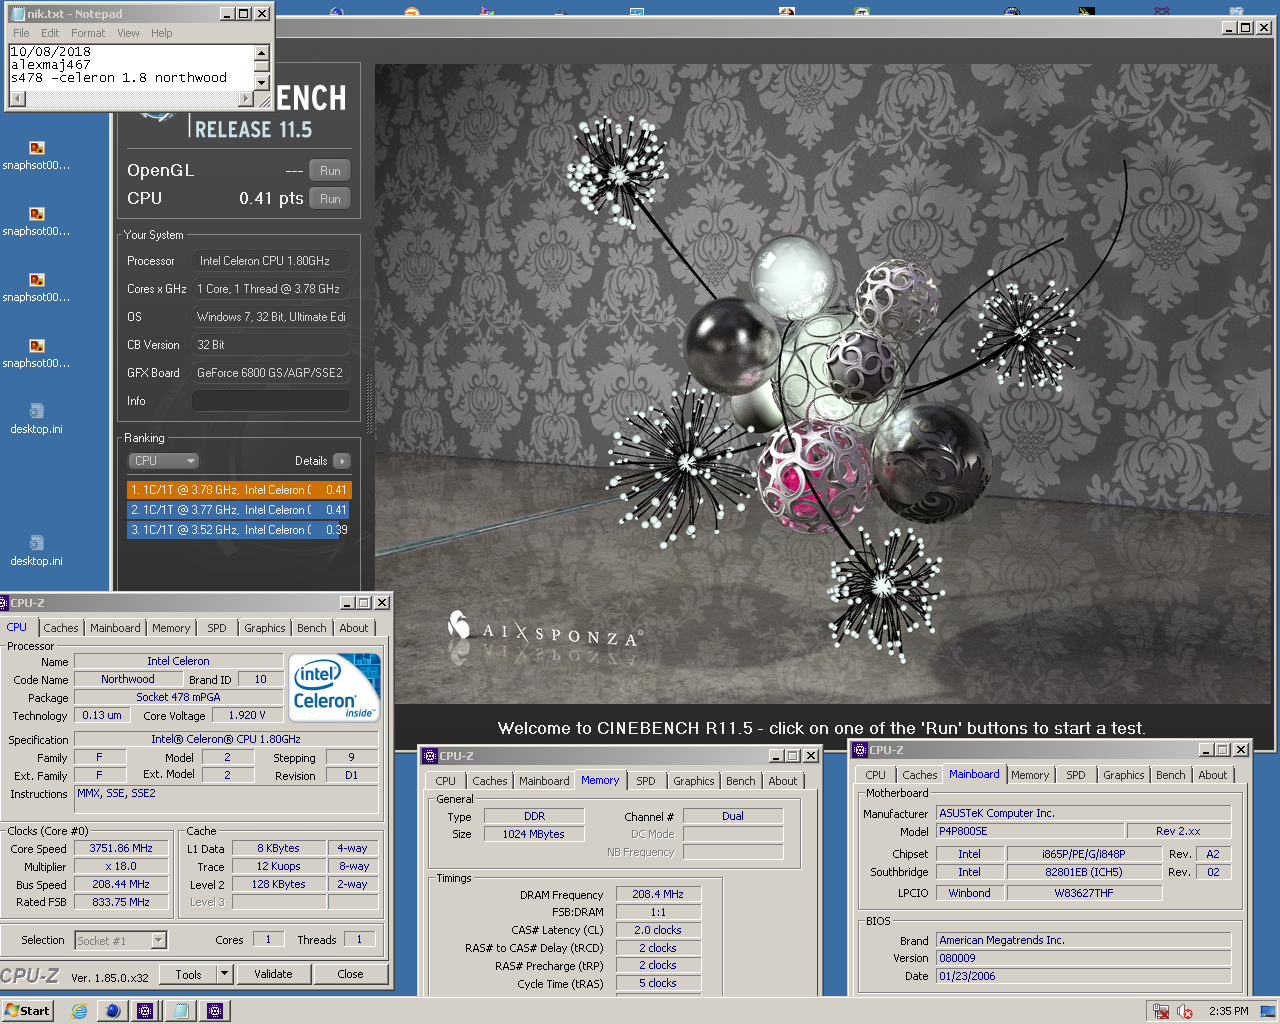Activate the Notepad taskbar button
The image size is (1280, 1024).
click(181, 1011)
